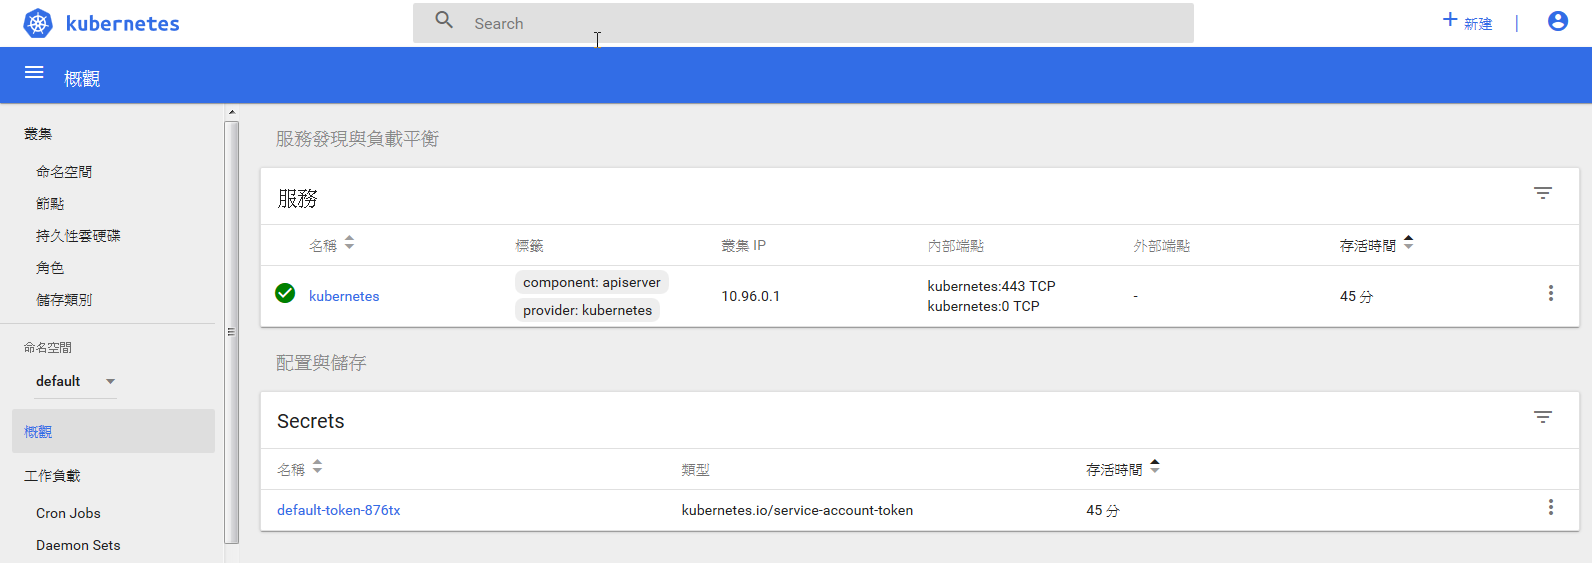Open the default-token-876tx secret link
Viewport: 1592px width, 563px height.
[x=338, y=510]
